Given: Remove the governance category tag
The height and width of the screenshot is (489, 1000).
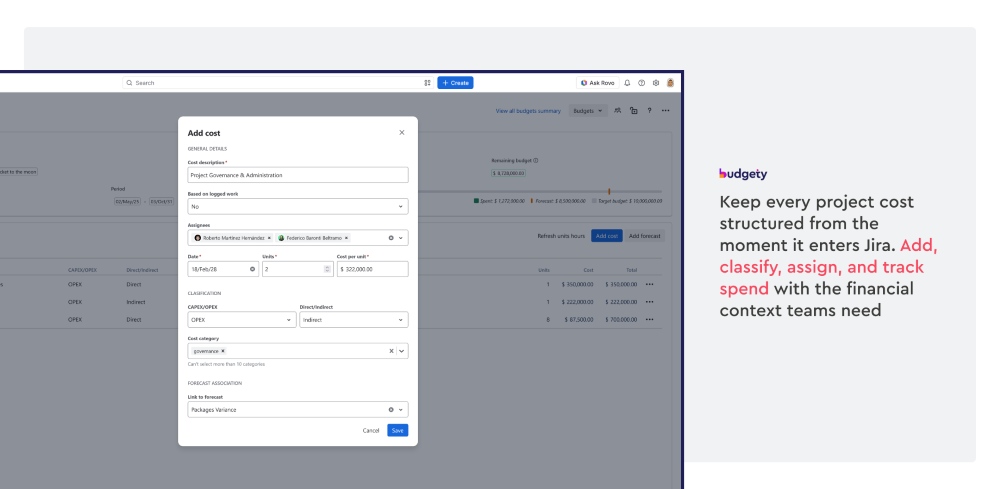Looking at the screenshot, I should pyautogui.click(x=223, y=351).
